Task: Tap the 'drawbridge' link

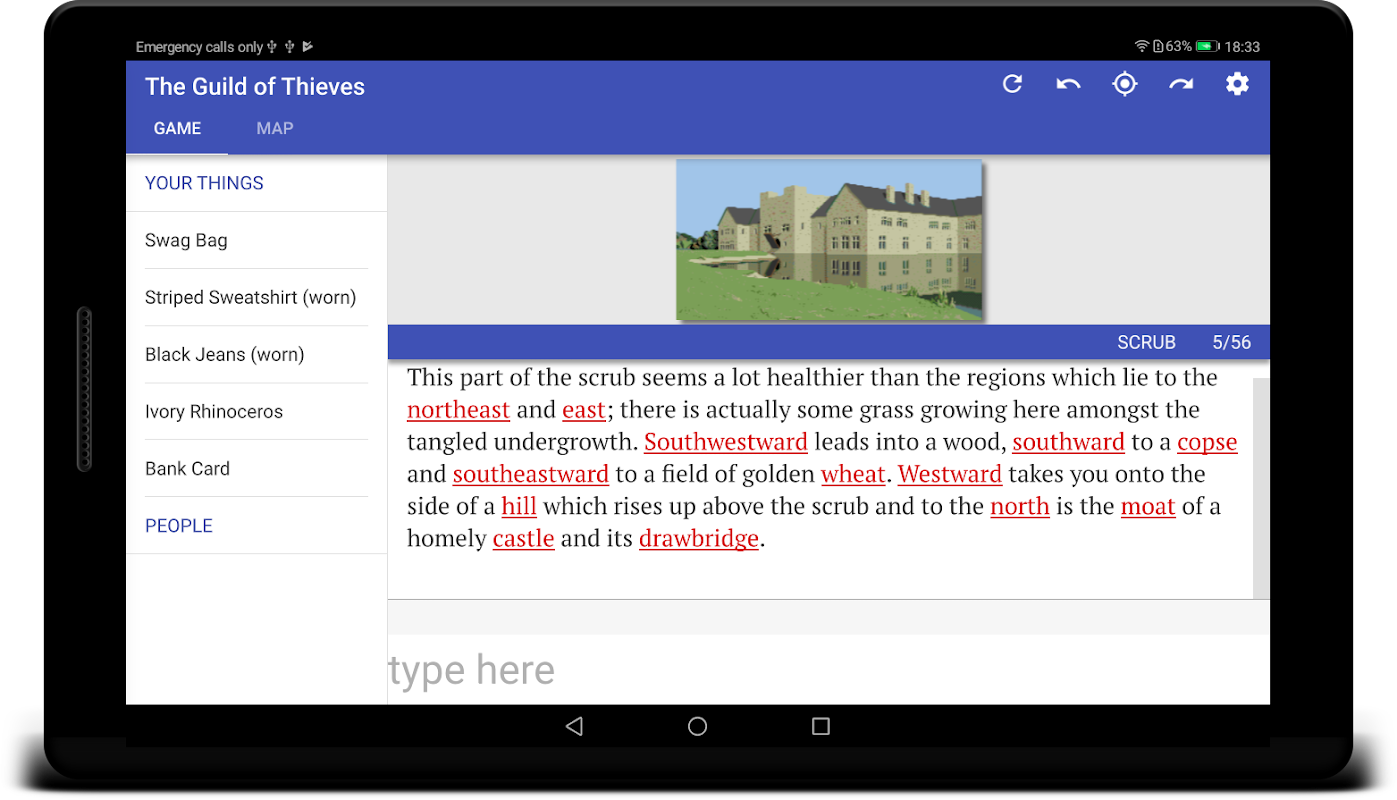Action: 699,538
